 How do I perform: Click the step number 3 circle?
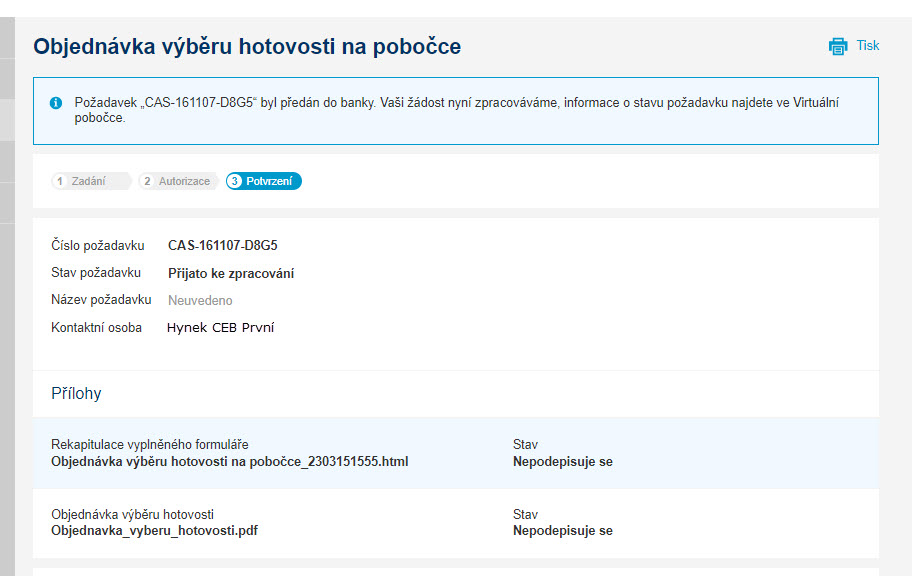pyautogui.click(x=234, y=181)
